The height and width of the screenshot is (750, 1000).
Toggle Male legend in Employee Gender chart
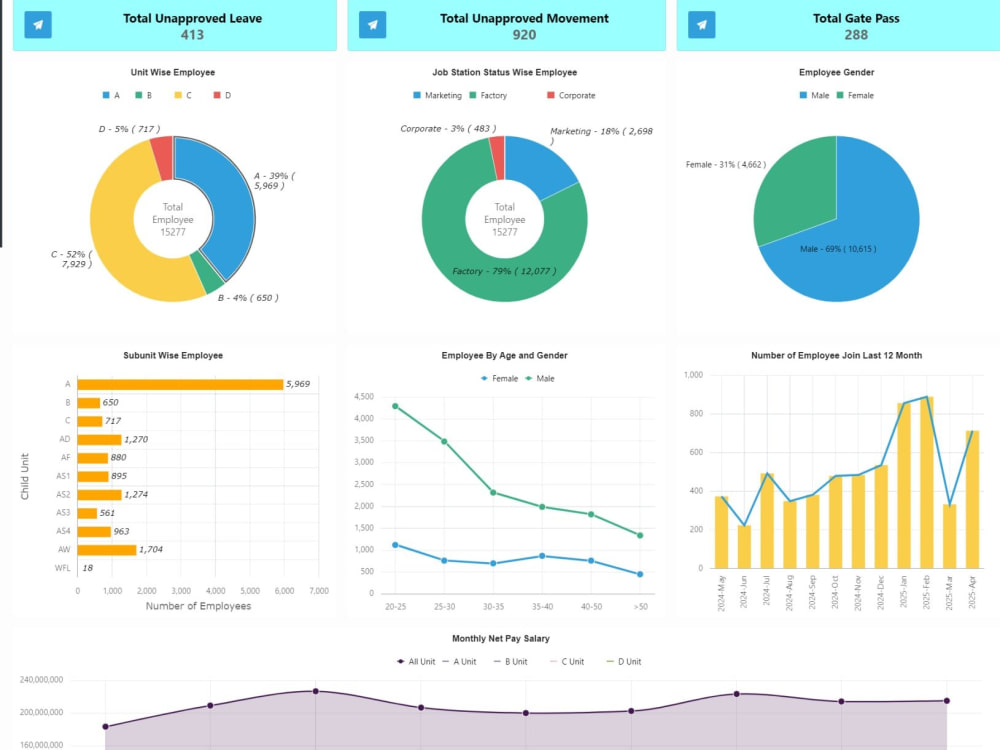814,95
